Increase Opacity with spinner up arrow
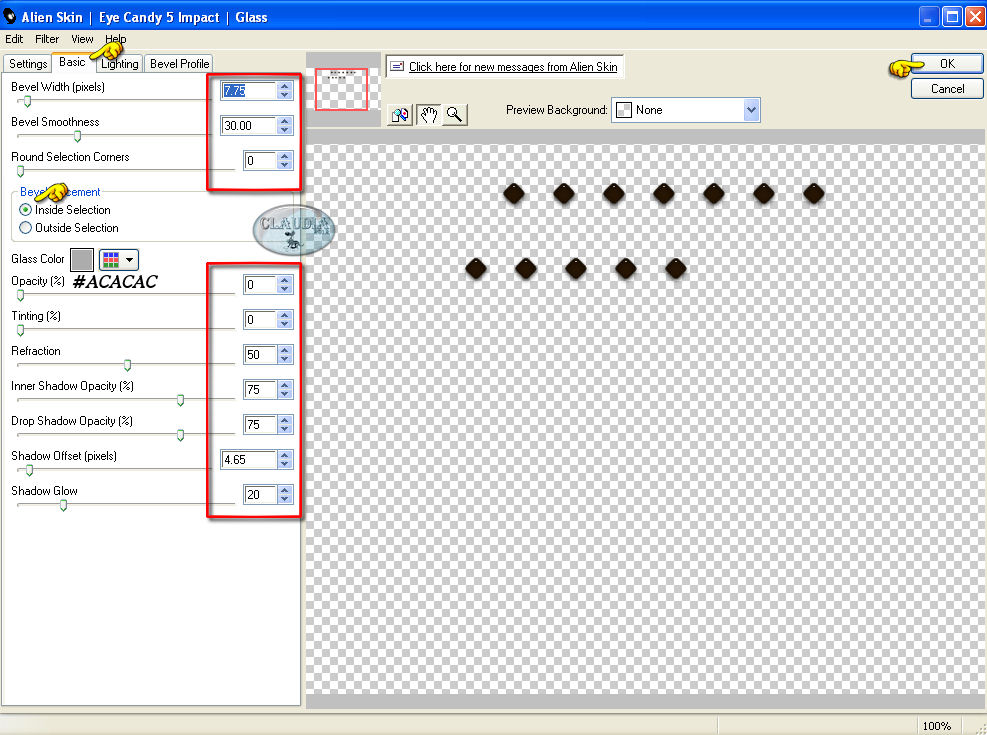987x735 pixels. click(285, 280)
